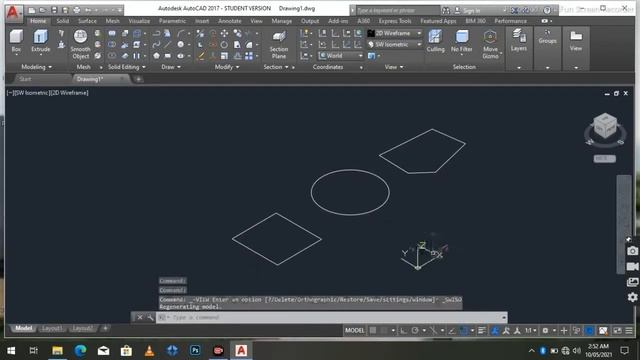Click the Save quick access icon
This screenshot has width=640, height=360.
point(54,10)
